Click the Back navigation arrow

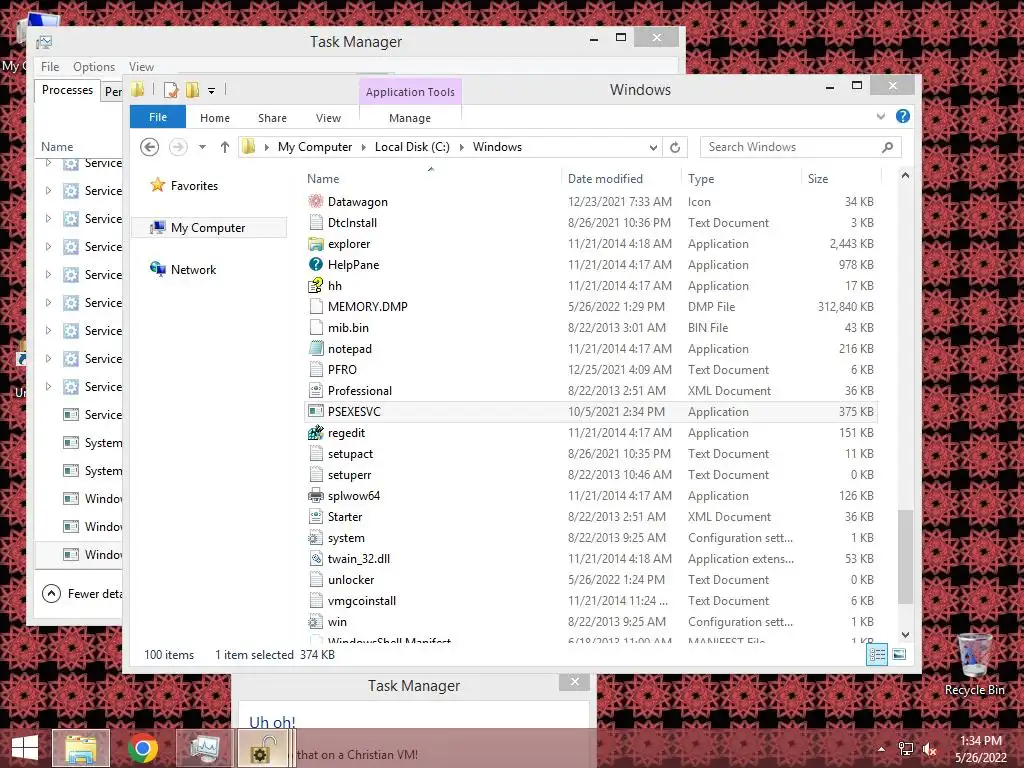(150, 147)
